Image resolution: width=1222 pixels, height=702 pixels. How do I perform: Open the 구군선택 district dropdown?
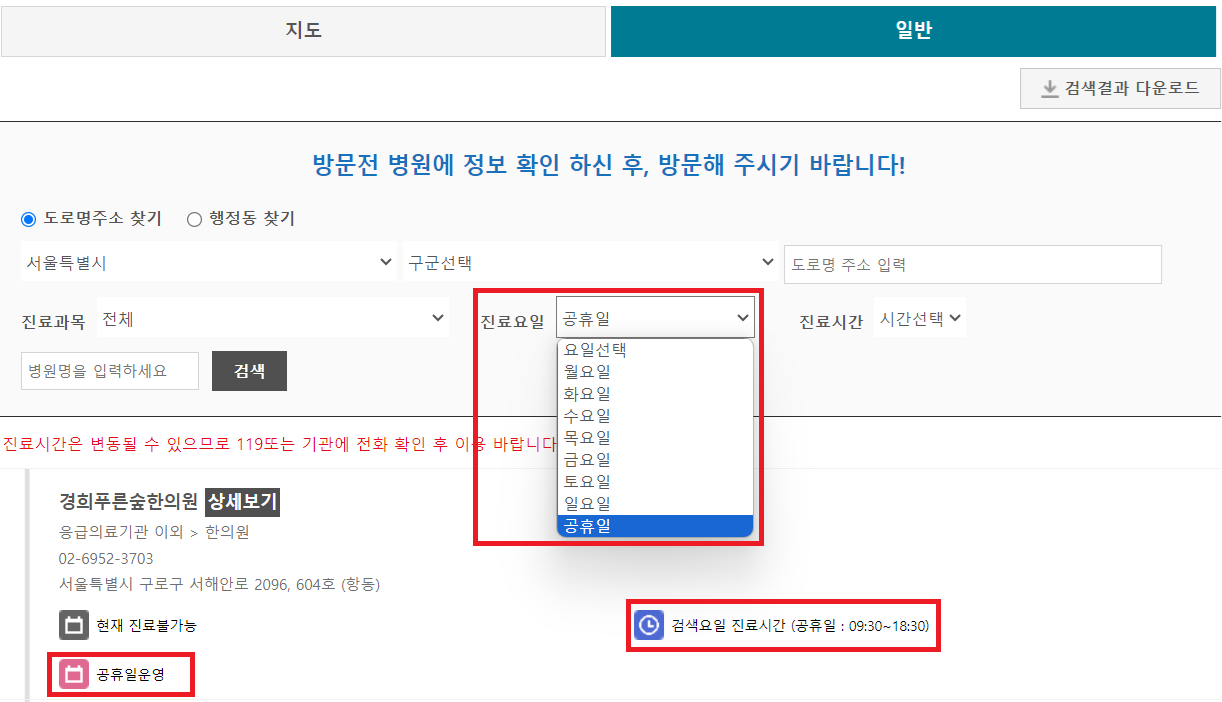point(590,263)
